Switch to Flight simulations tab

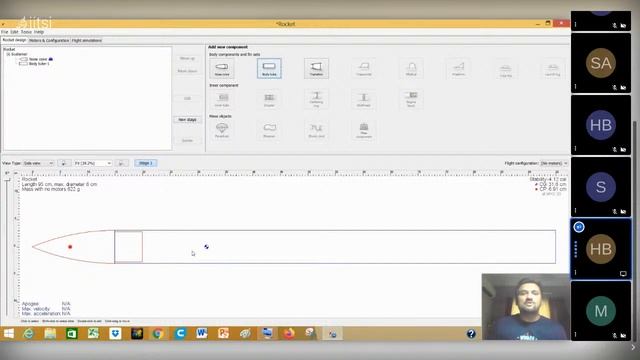pyautogui.click(x=87, y=40)
